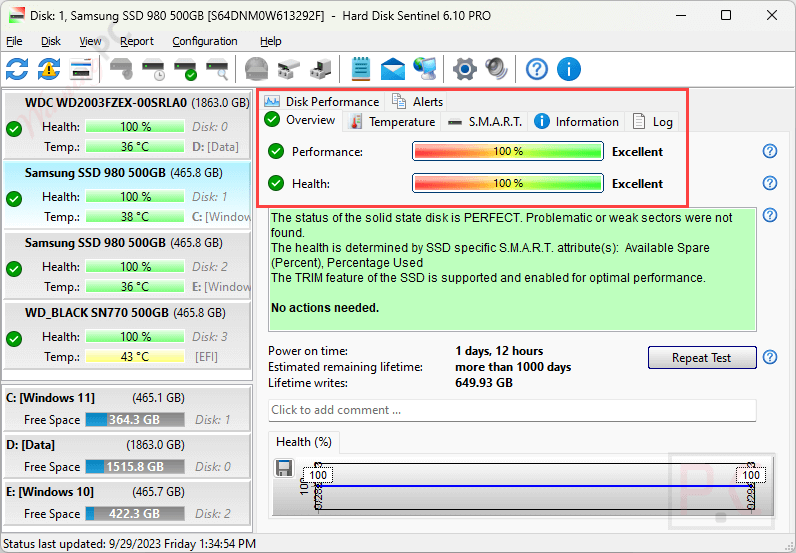The height and width of the screenshot is (553, 796).
Task: Select the D: [Data] partition
Action: tap(127, 456)
